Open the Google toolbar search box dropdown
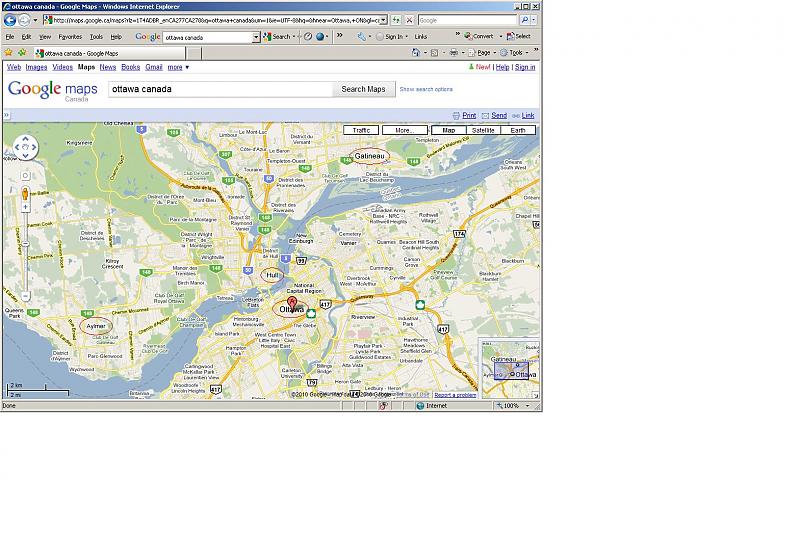 click(x=256, y=37)
